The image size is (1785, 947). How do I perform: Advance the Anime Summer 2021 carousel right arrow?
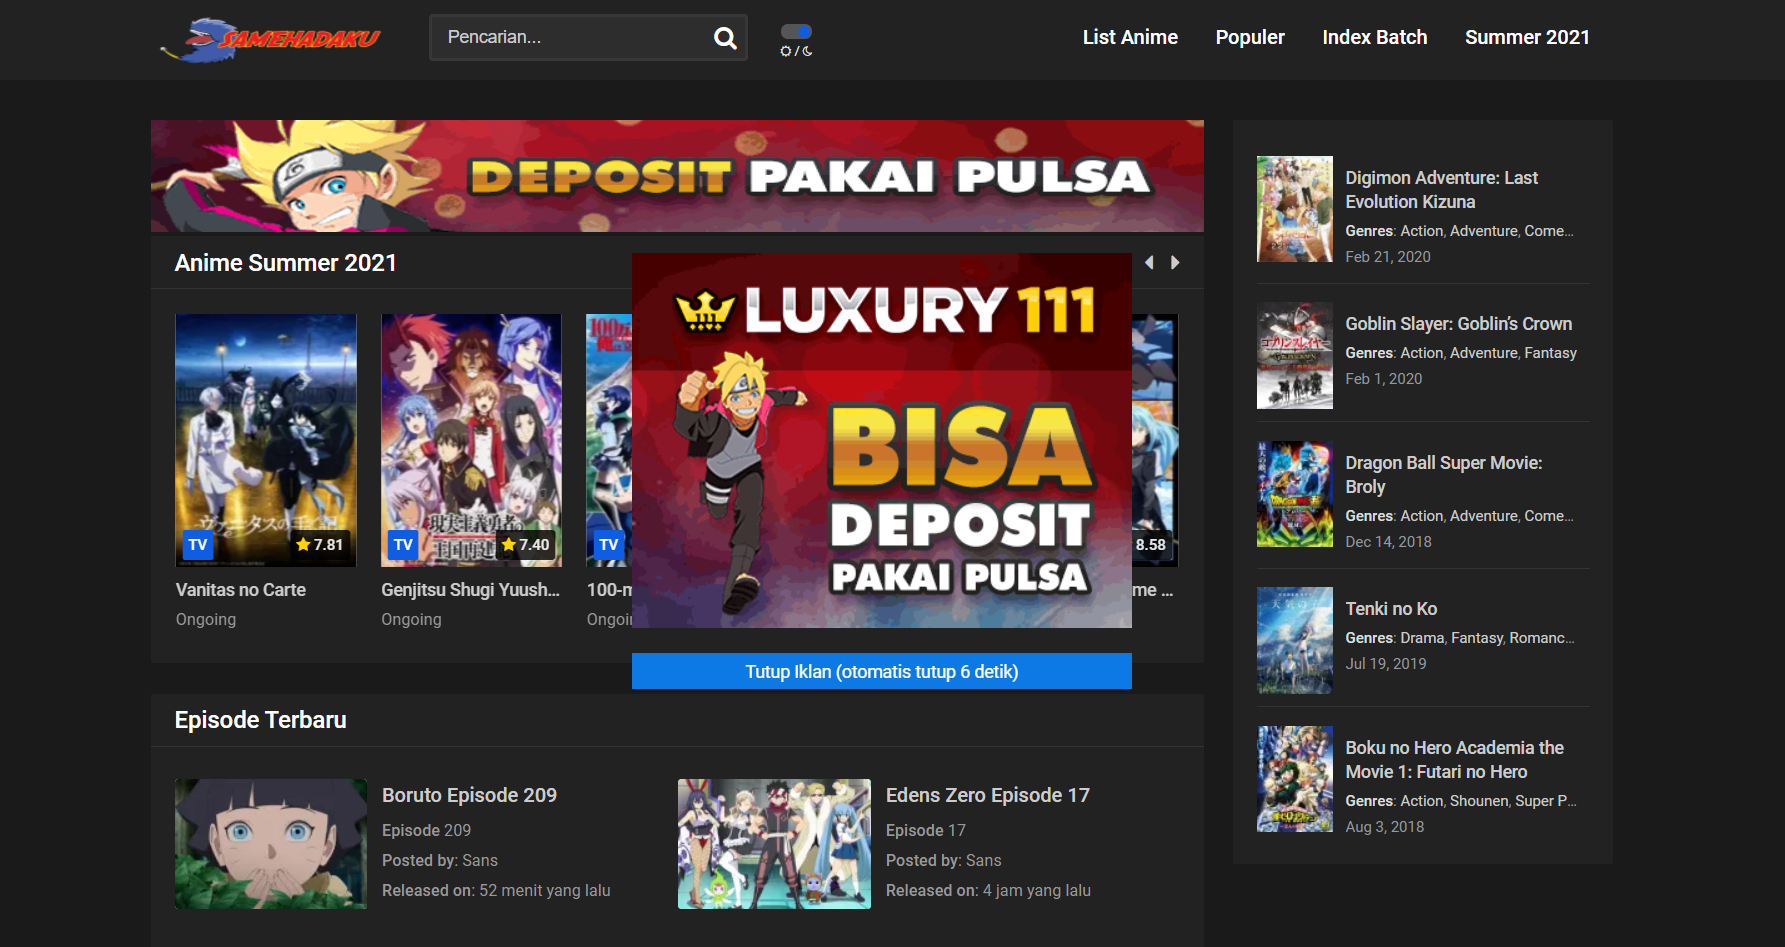click(1175, 262)
